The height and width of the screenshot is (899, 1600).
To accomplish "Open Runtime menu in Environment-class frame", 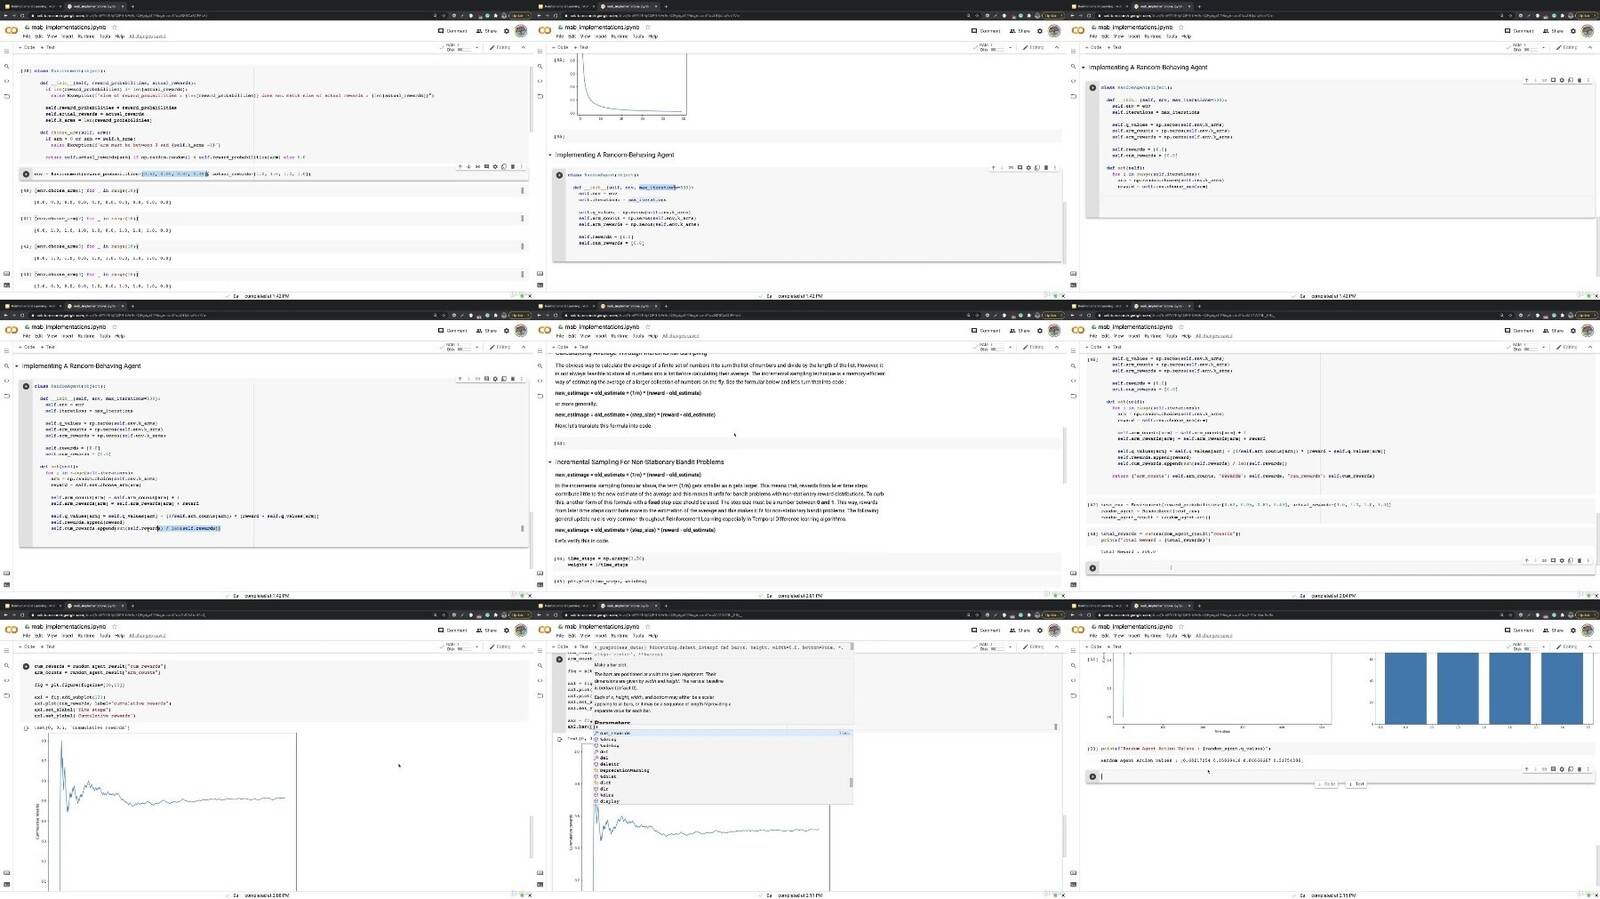I will tap(86, 36).
